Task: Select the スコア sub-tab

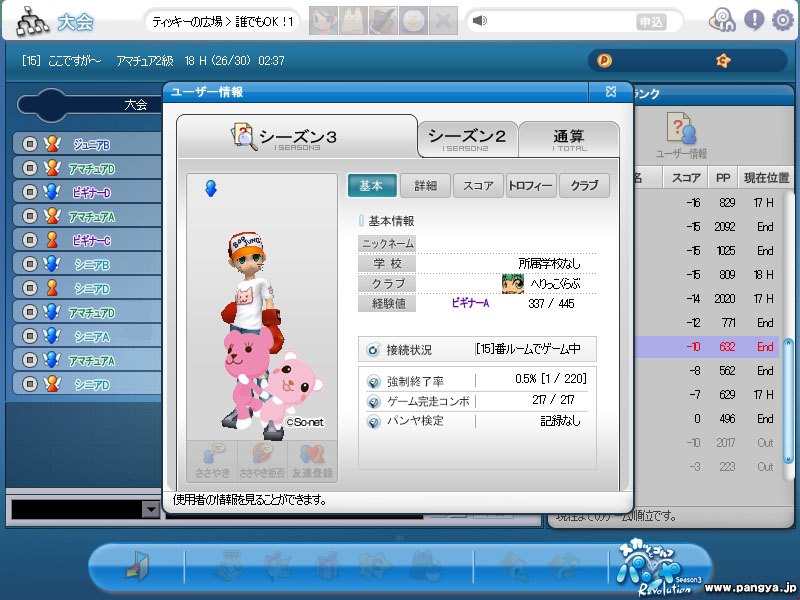Action: [x=478, y=186]
